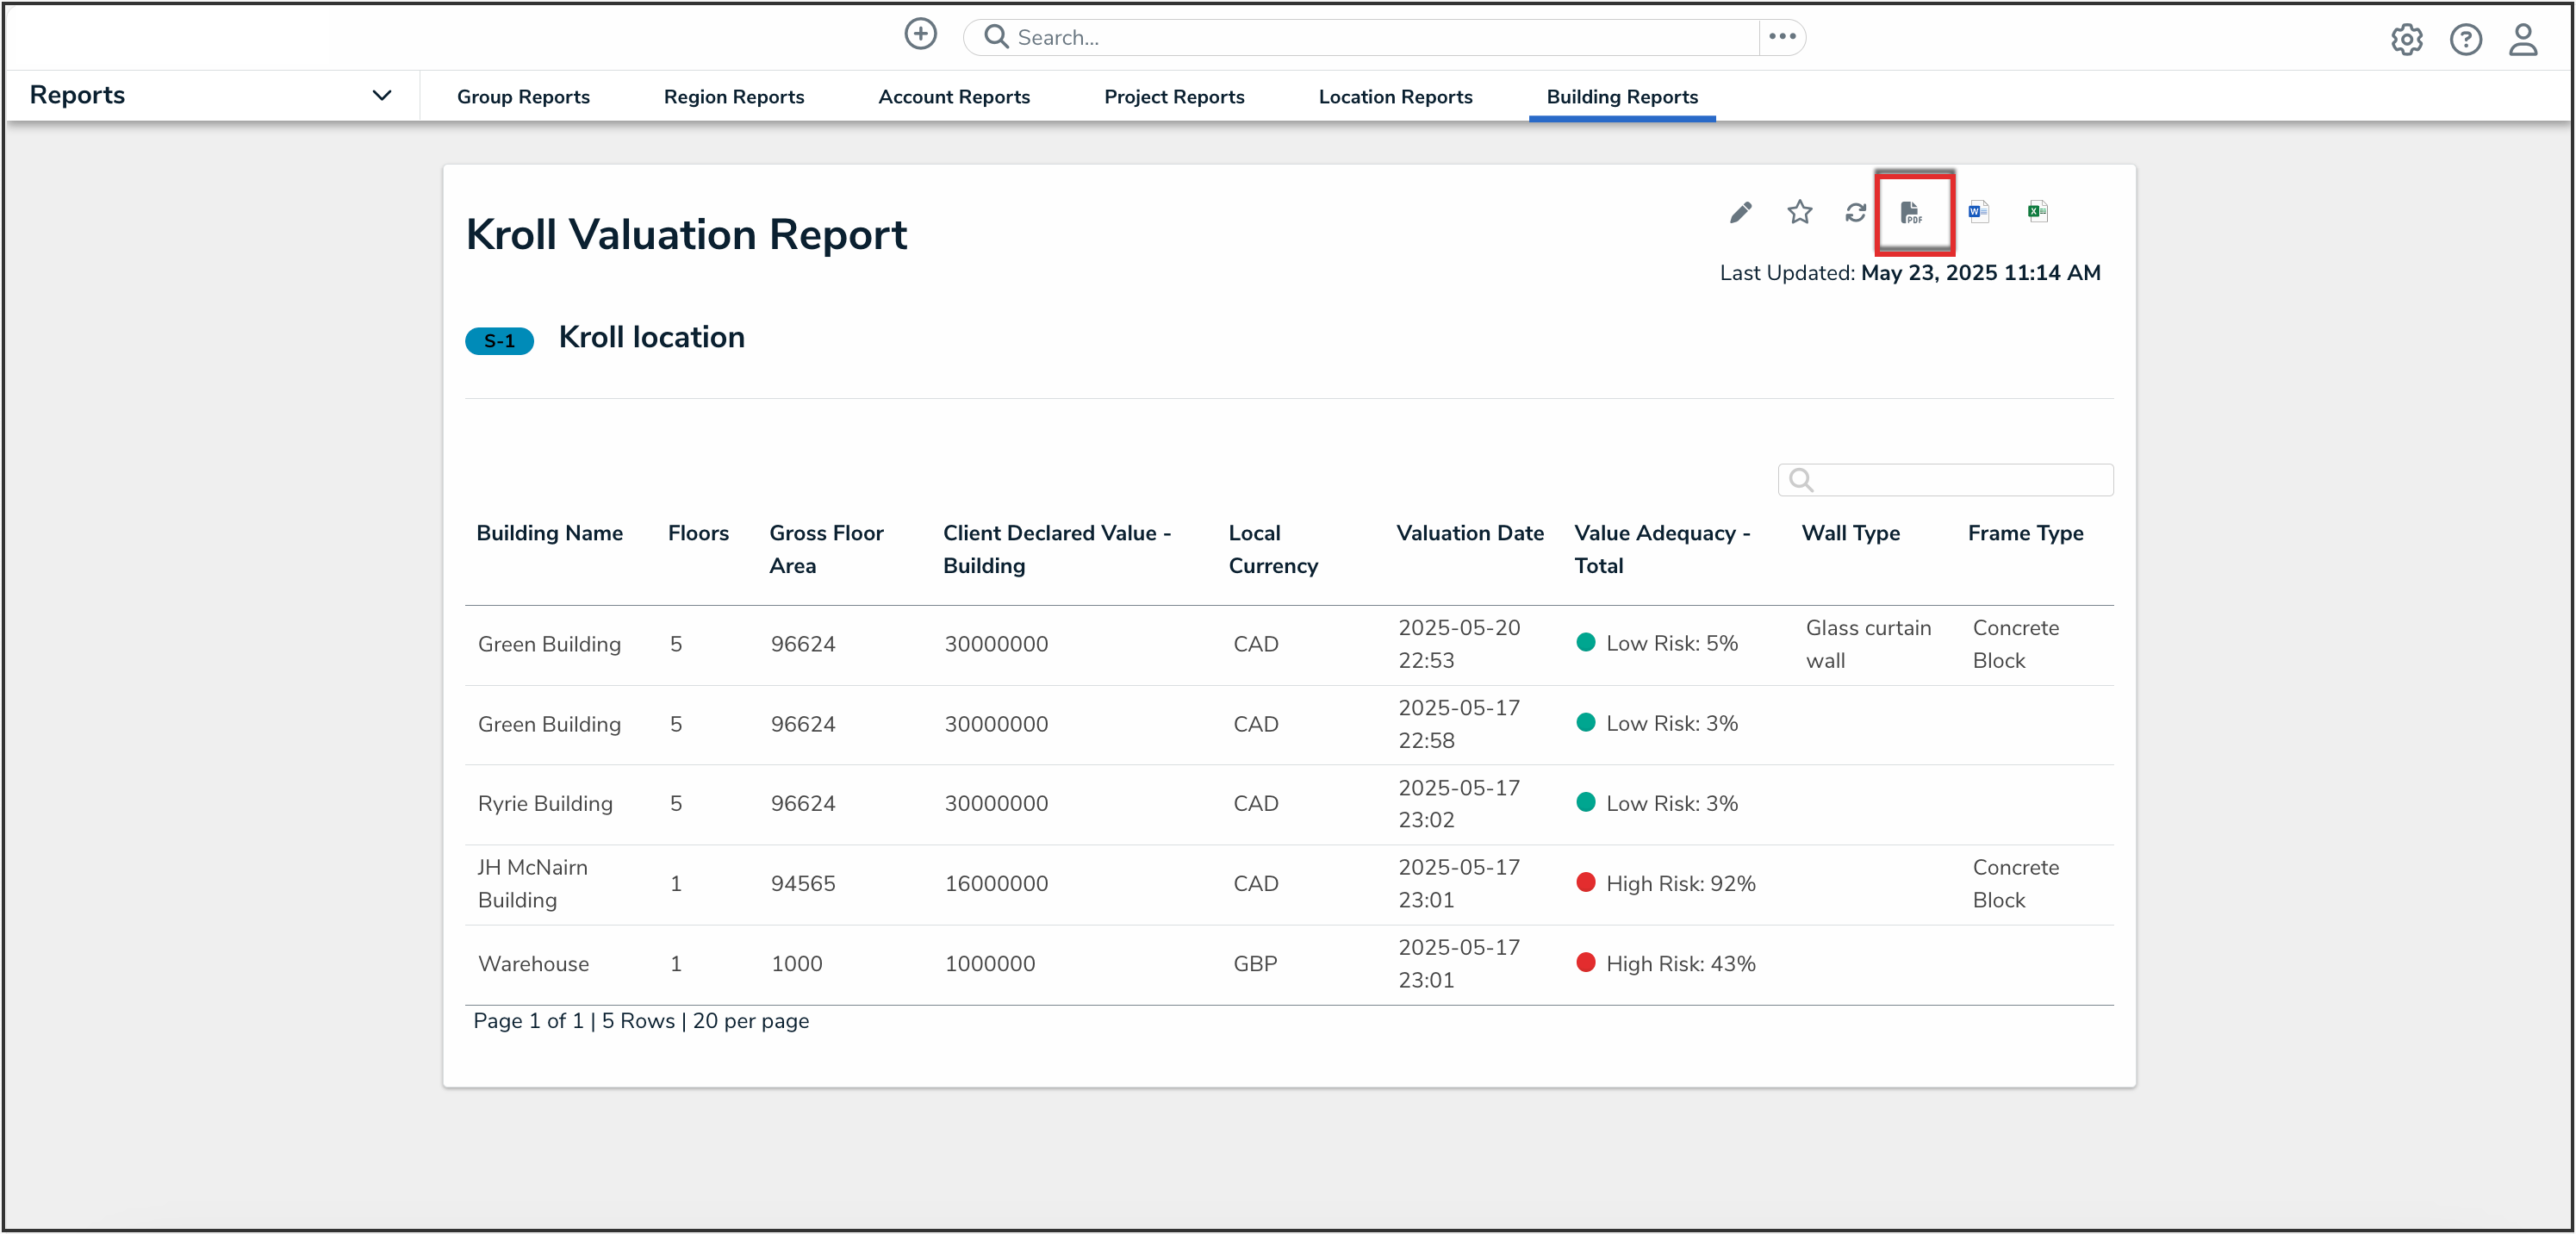Open the Project Reports tab

point(1174,97)
